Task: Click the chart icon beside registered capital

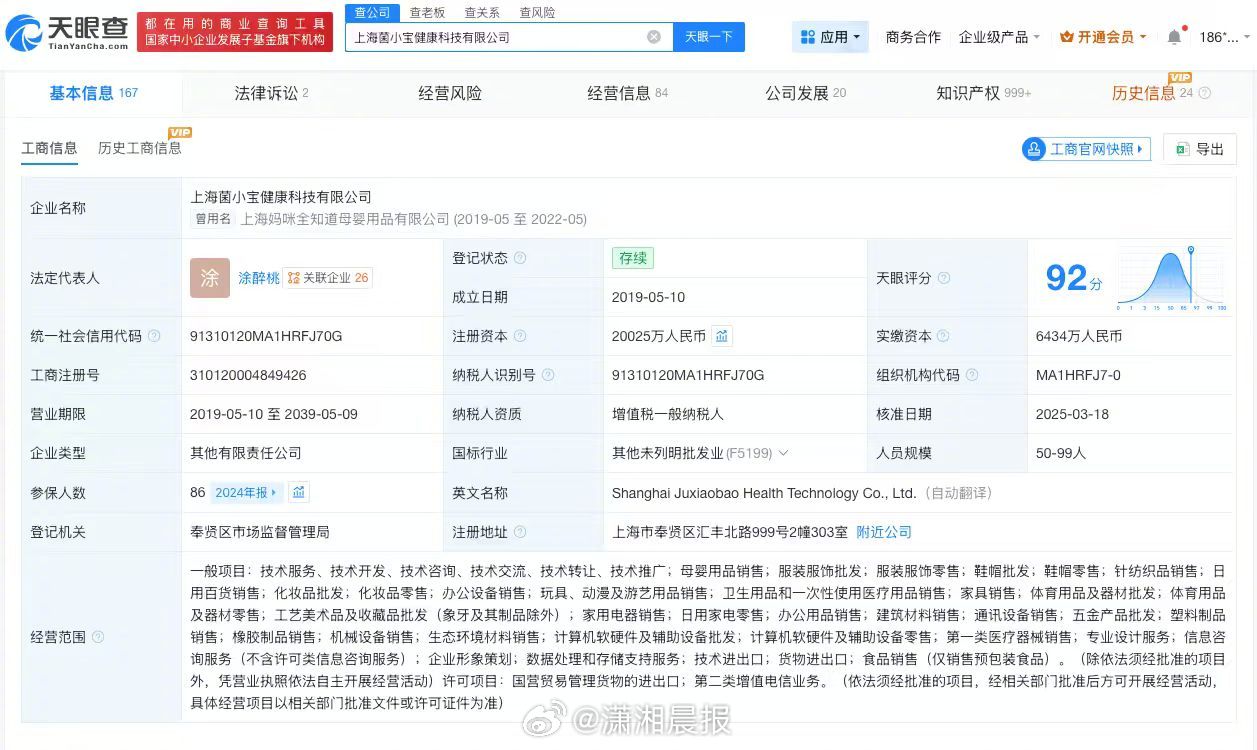Action: tap(721, 336)
